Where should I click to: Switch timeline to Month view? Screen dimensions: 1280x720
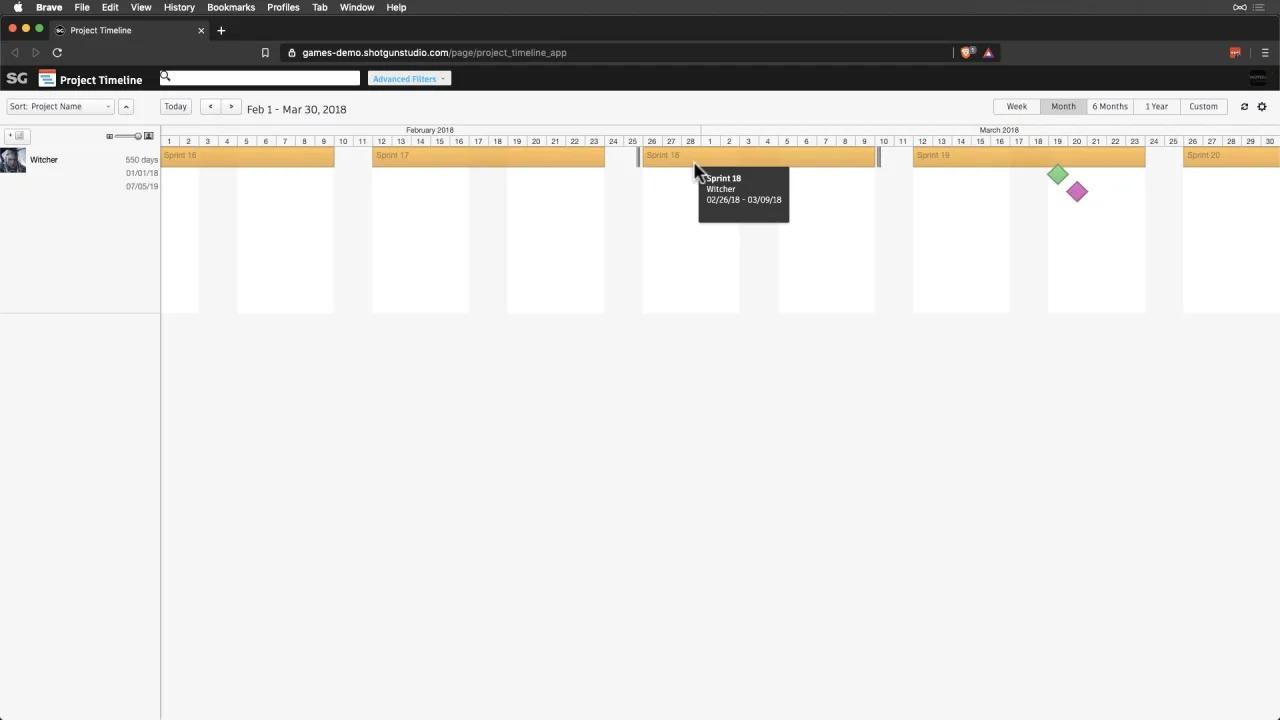(x=1063, y=107)
